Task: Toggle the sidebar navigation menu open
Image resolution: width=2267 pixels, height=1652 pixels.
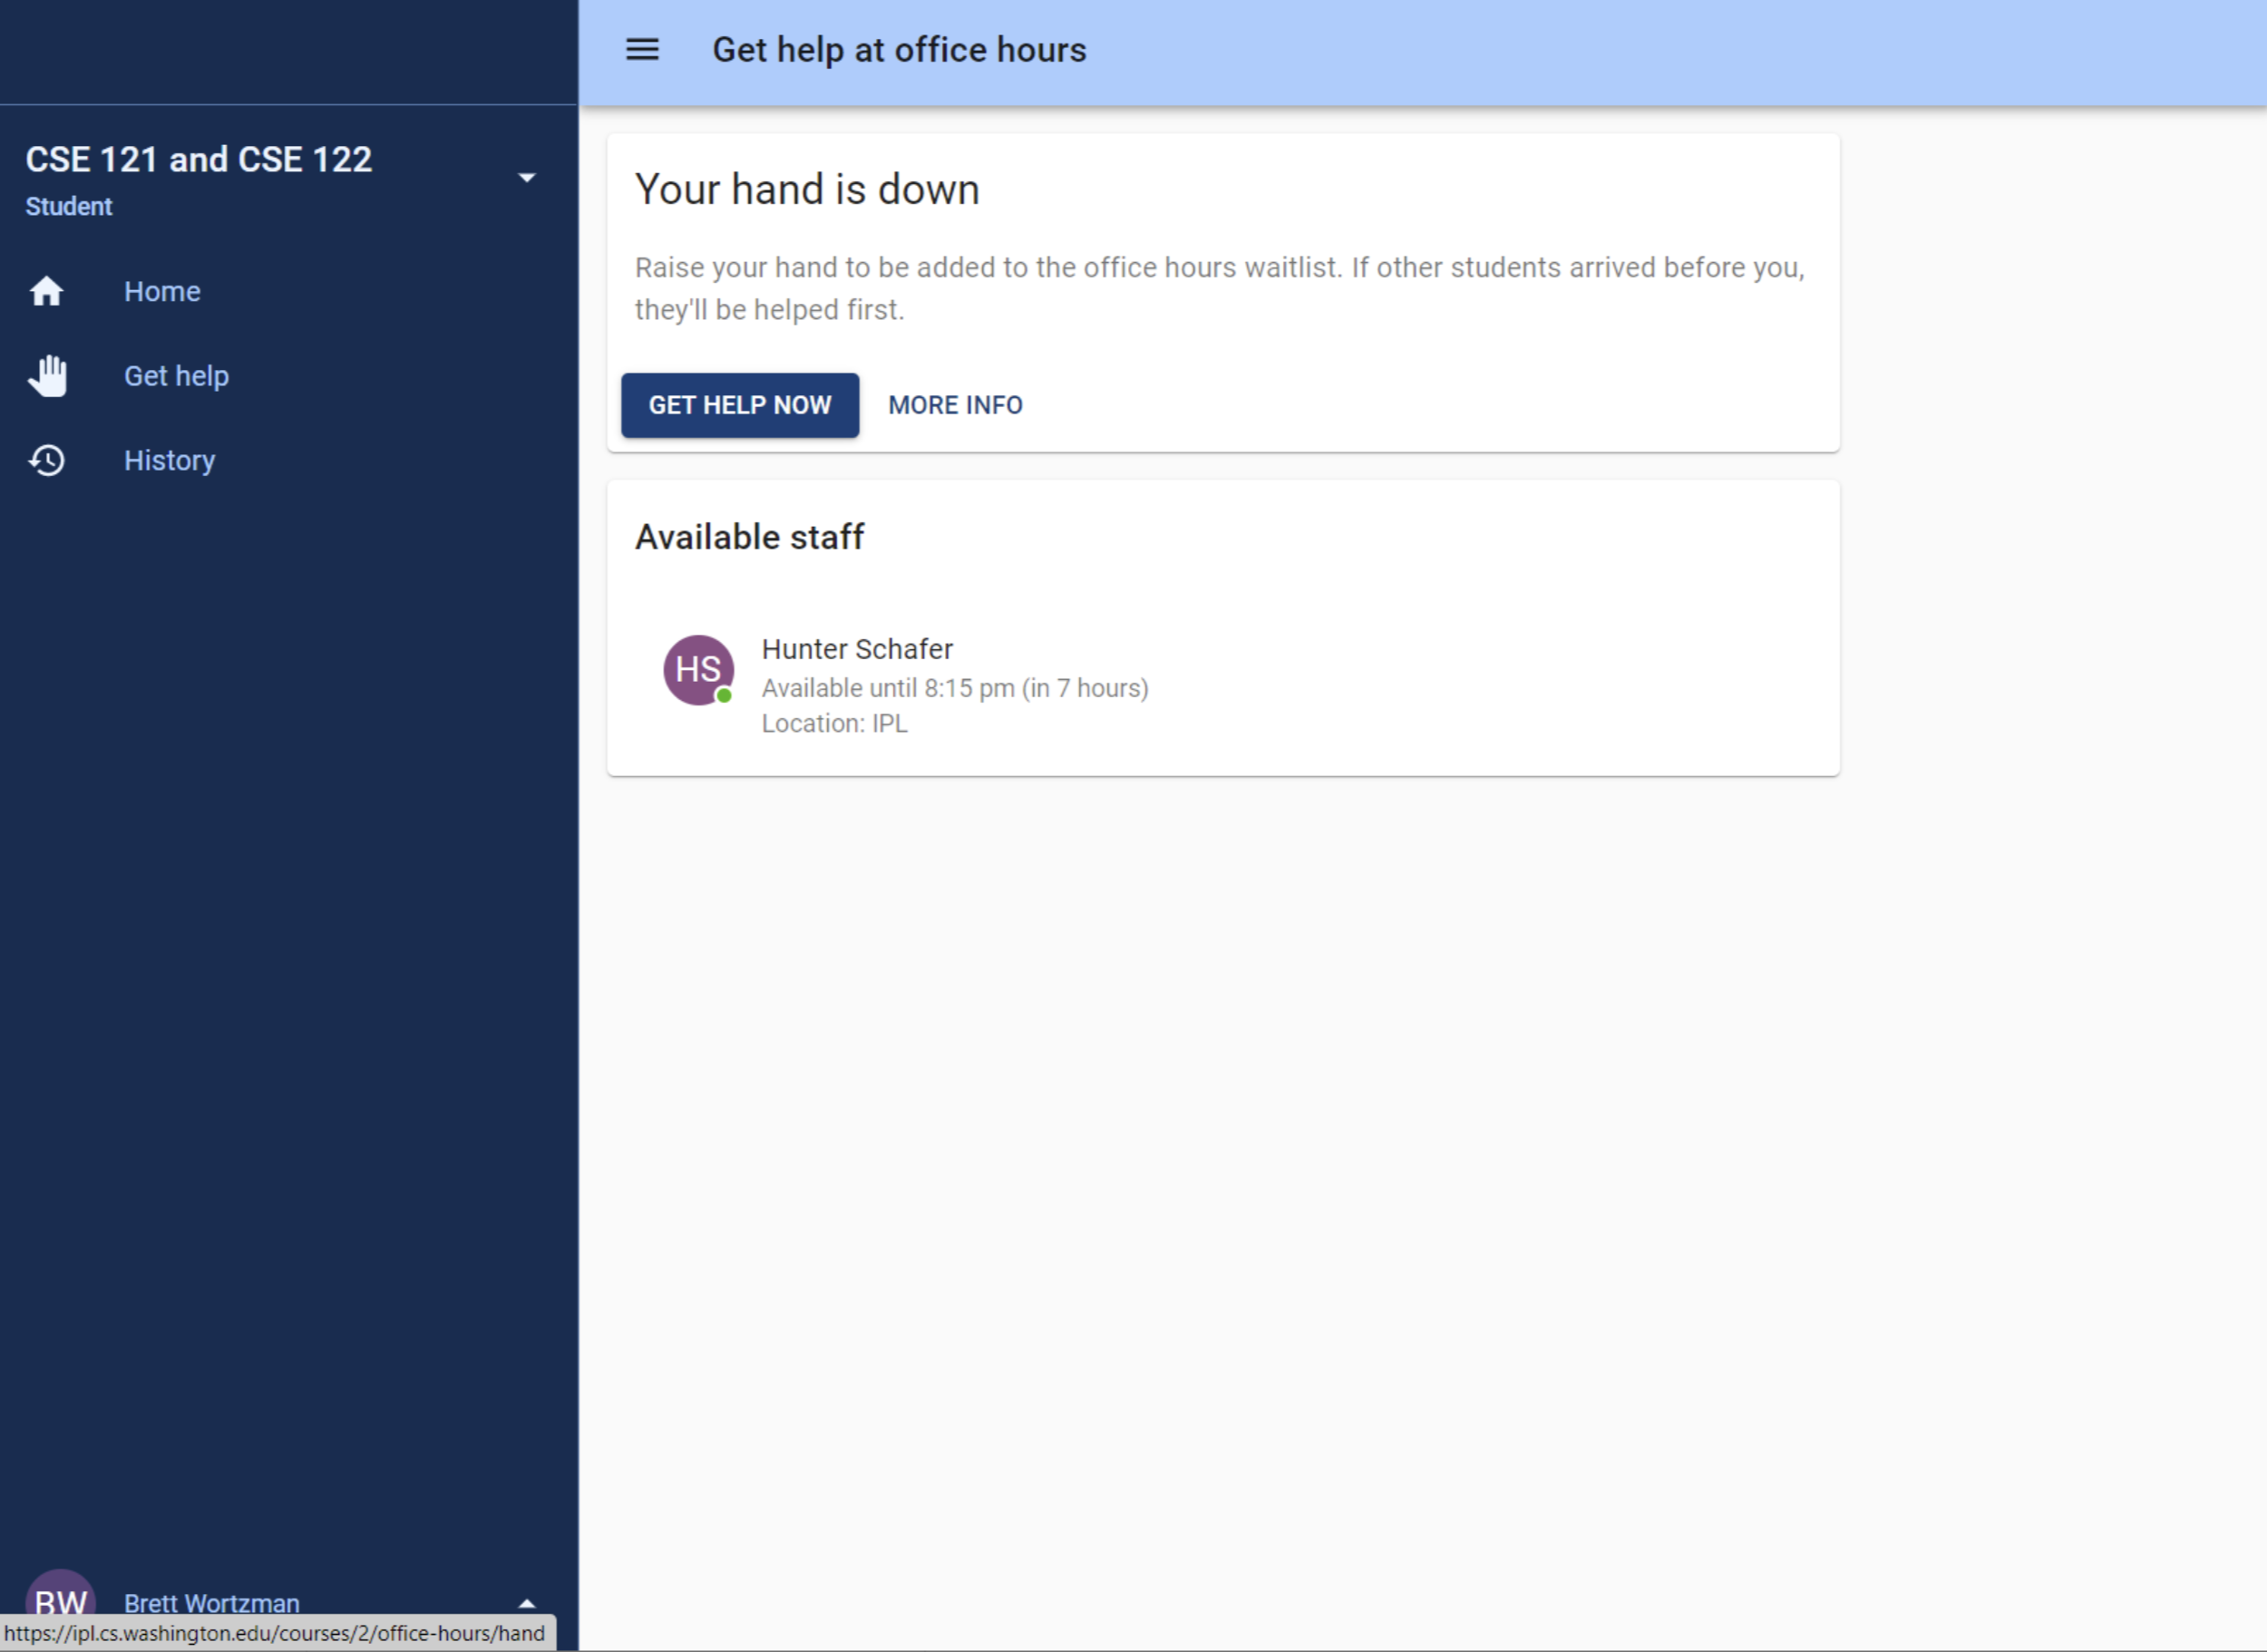Action: [642, 49]
